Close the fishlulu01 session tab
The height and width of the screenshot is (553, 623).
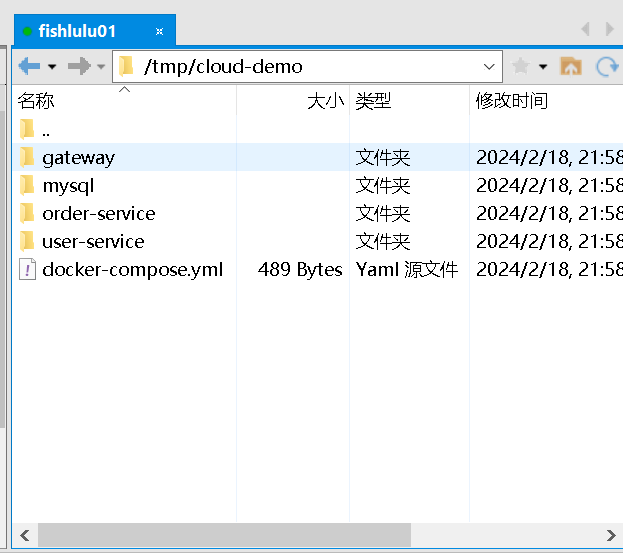pyautogui.click(x=160, y=31)
